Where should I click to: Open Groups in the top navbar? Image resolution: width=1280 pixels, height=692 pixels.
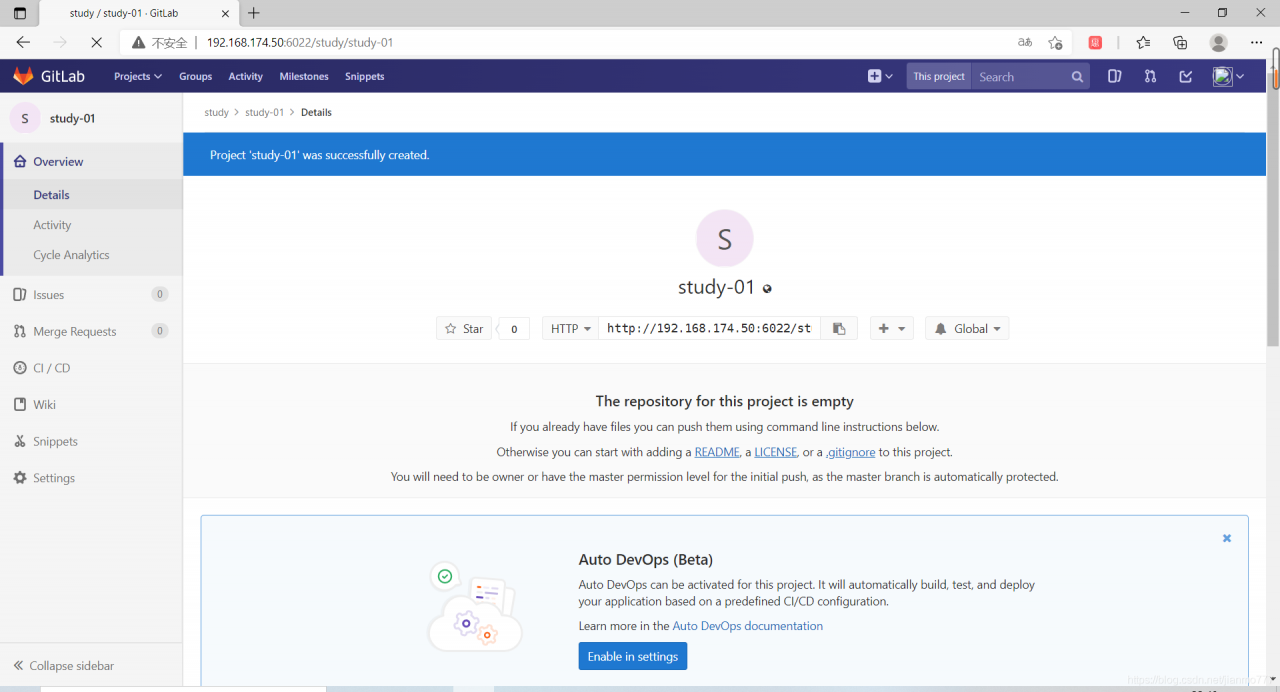pos(195,76)
